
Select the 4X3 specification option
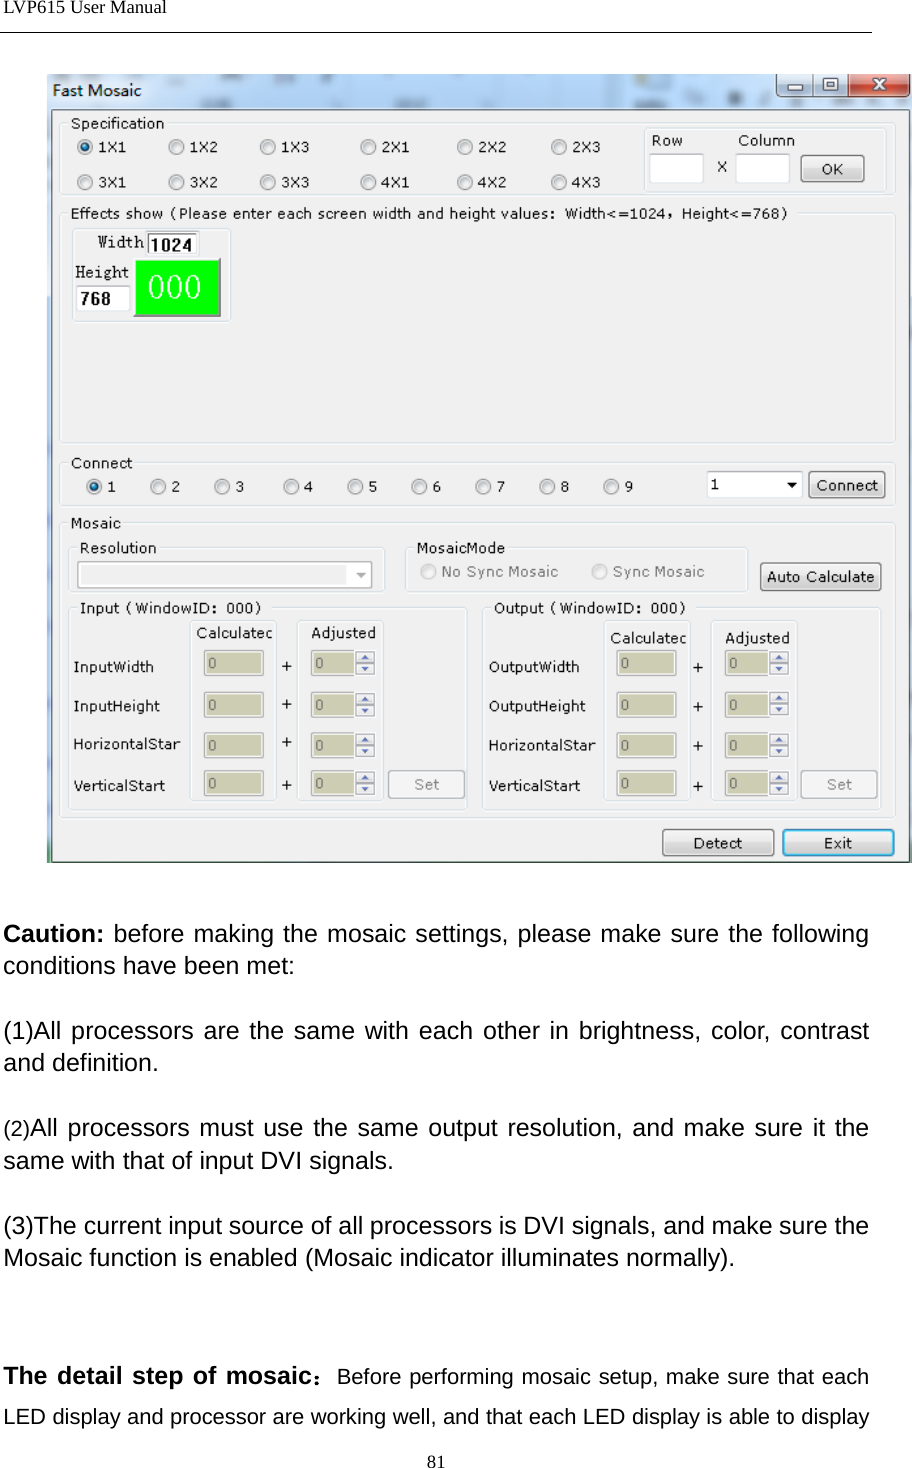559,182
